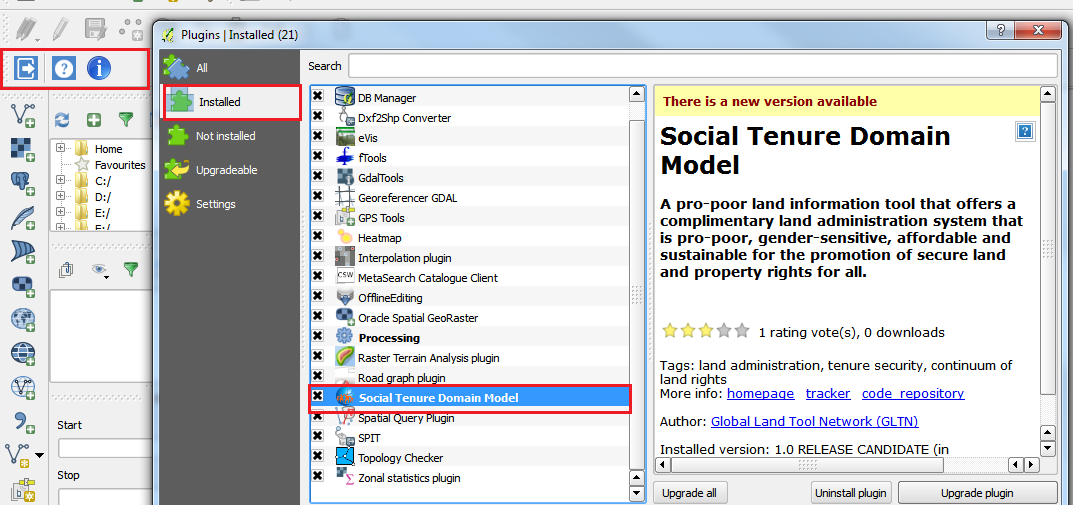Image resolution: width=1073 pixels, height=505 pixels.
Task: Click the STDM login arrow icon
Action: click(26, 68)
